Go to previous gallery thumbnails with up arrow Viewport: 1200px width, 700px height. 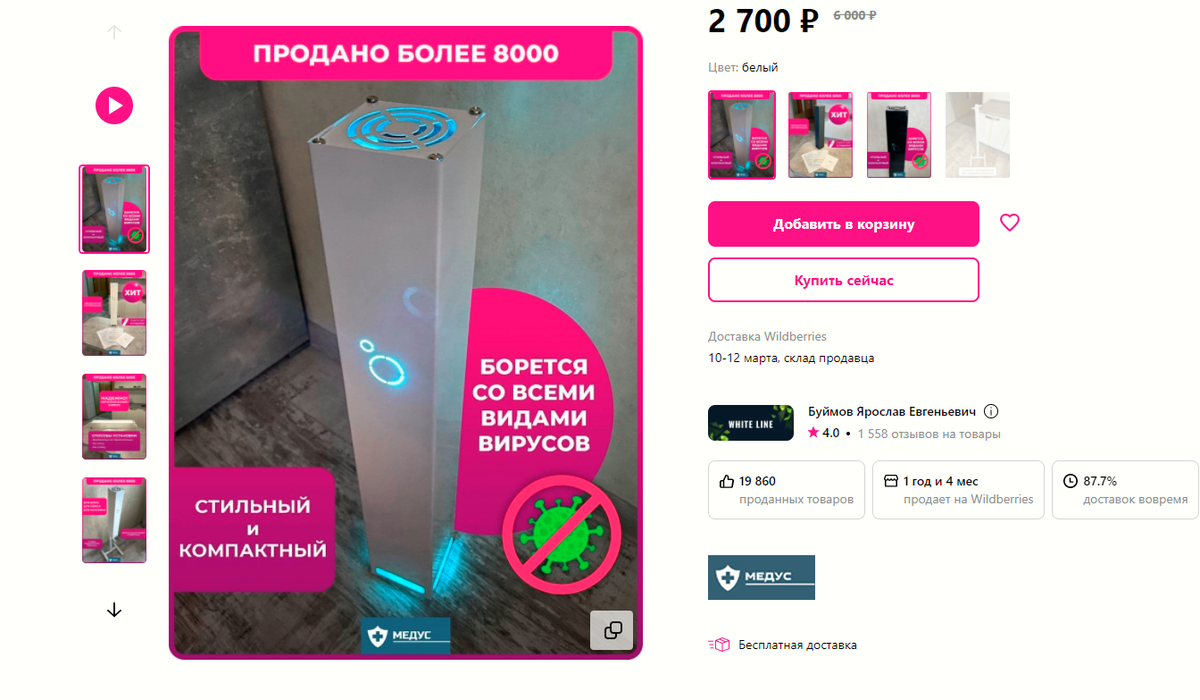point(114,31)
